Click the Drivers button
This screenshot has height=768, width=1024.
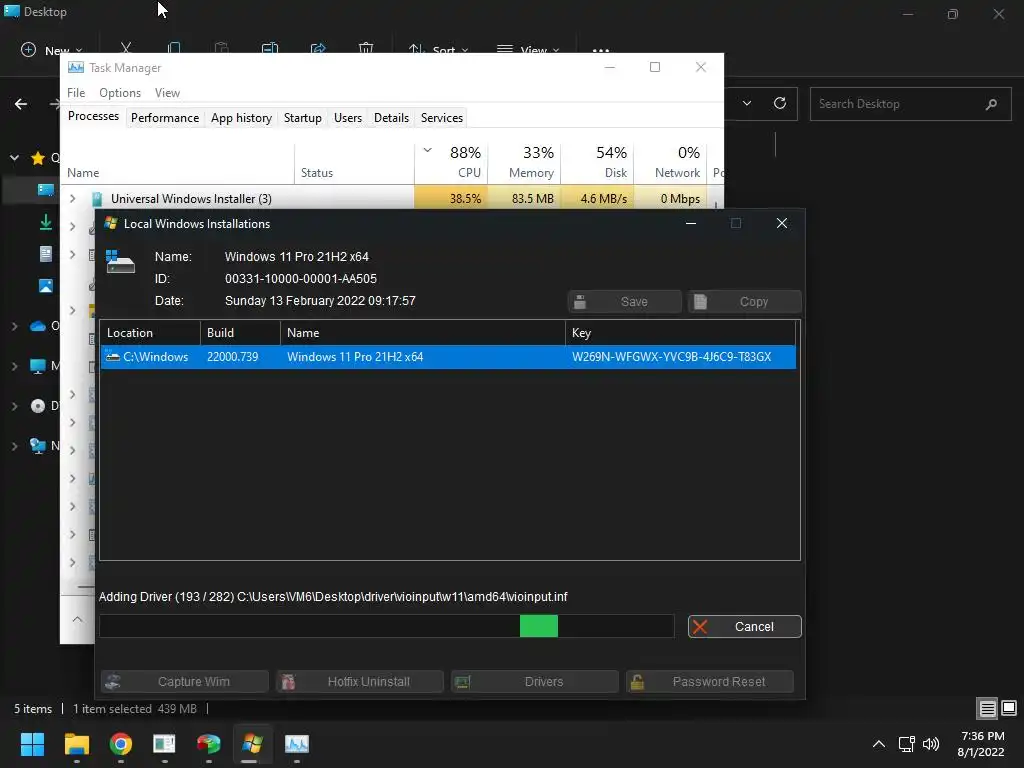tap(535, 681)
